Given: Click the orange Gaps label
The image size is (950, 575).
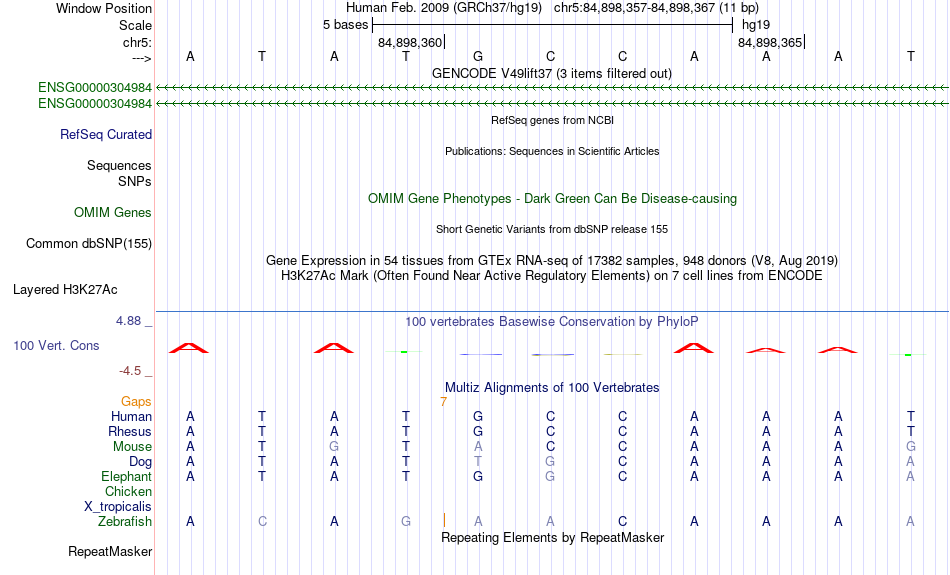Looking at the screenshot, I should tap(136, 401).
